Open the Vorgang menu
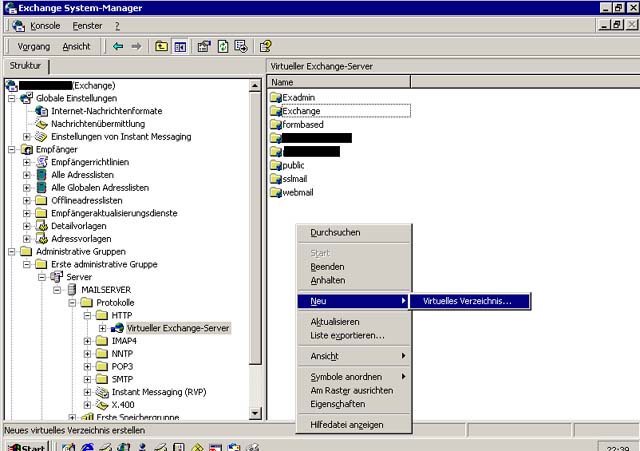640x451 pixels. [33, 47]
